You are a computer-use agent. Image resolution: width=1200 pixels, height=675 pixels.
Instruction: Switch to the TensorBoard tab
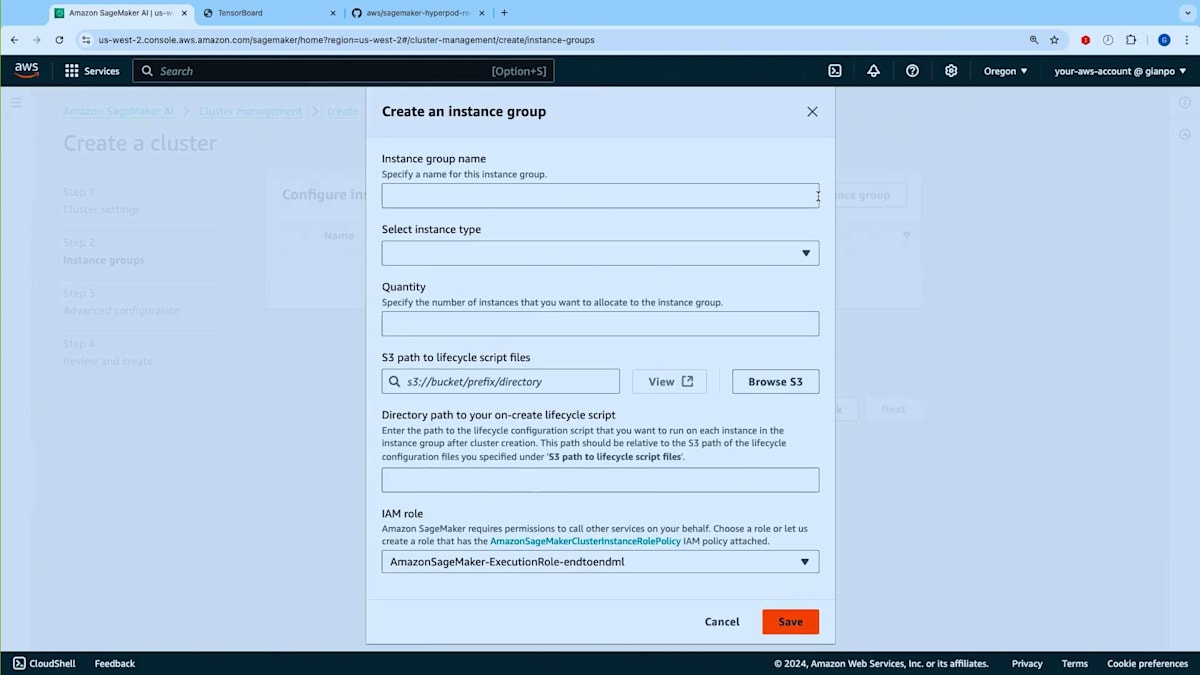269,13
